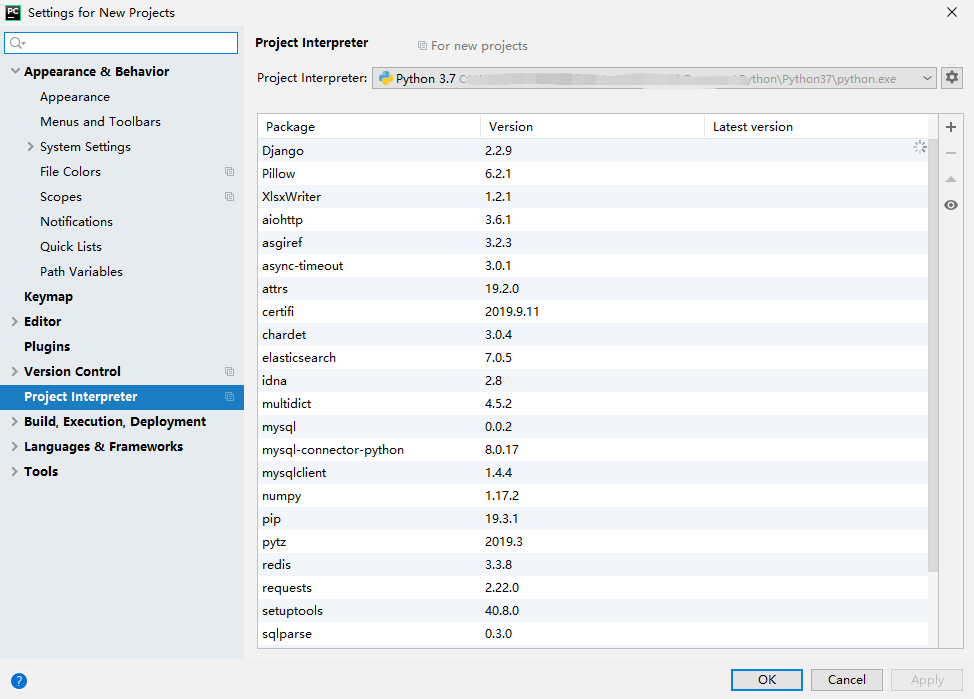Click the upgrade package arrow icon
Image resolution: width=974 pixels, height=699 pixels.
(950, 179)
